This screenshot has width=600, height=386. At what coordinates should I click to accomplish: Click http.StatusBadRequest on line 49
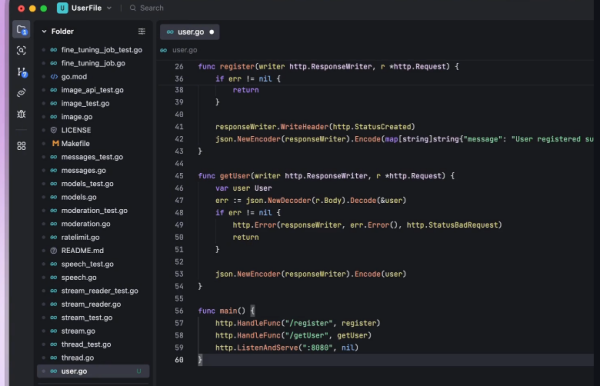(452, 225)
